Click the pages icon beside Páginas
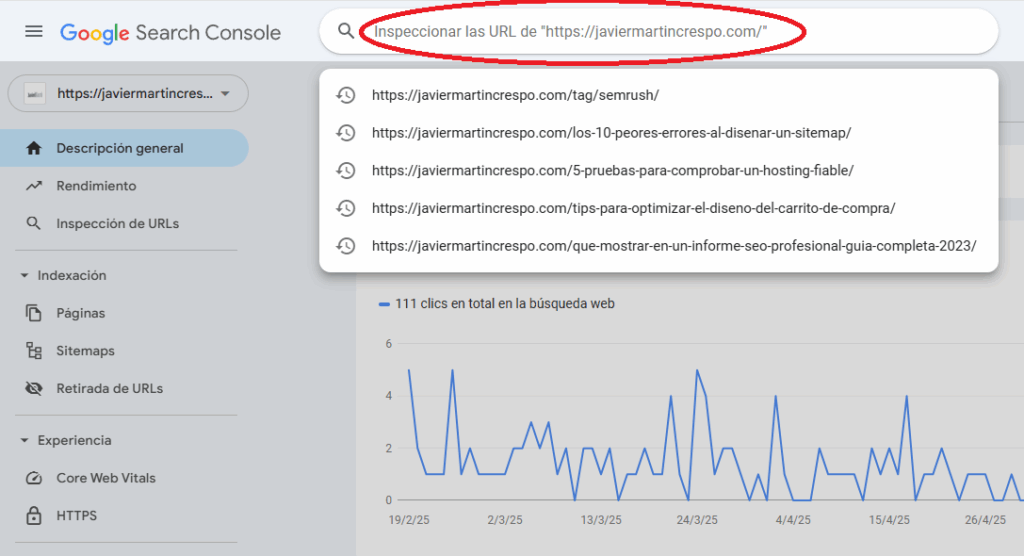This screenshot has height=556, width=1024. tap(34, 313)
